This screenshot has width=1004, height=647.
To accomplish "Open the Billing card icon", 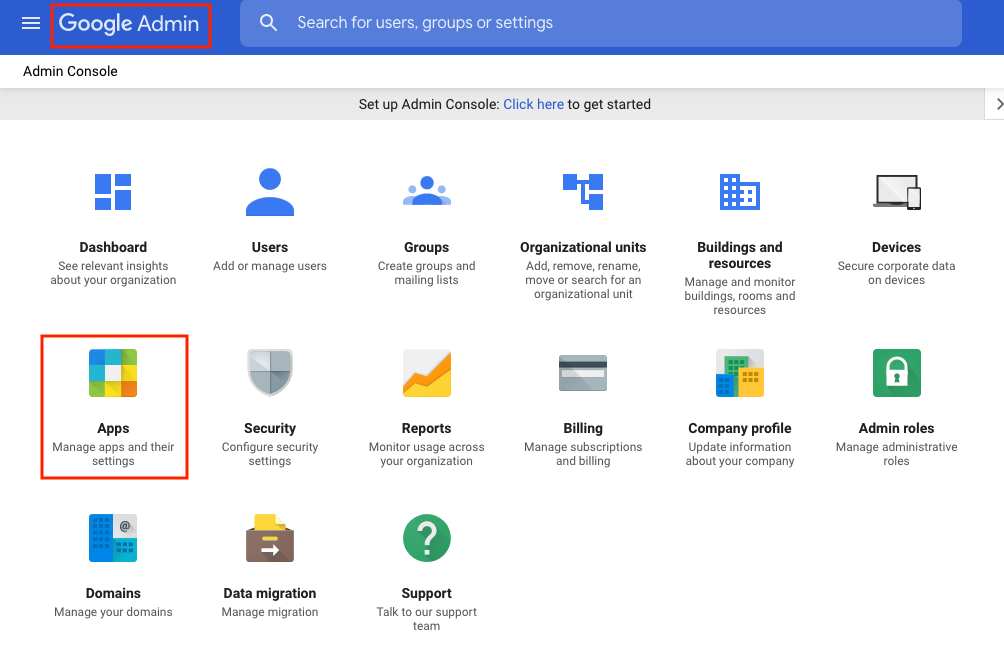I will pos(583,373).
